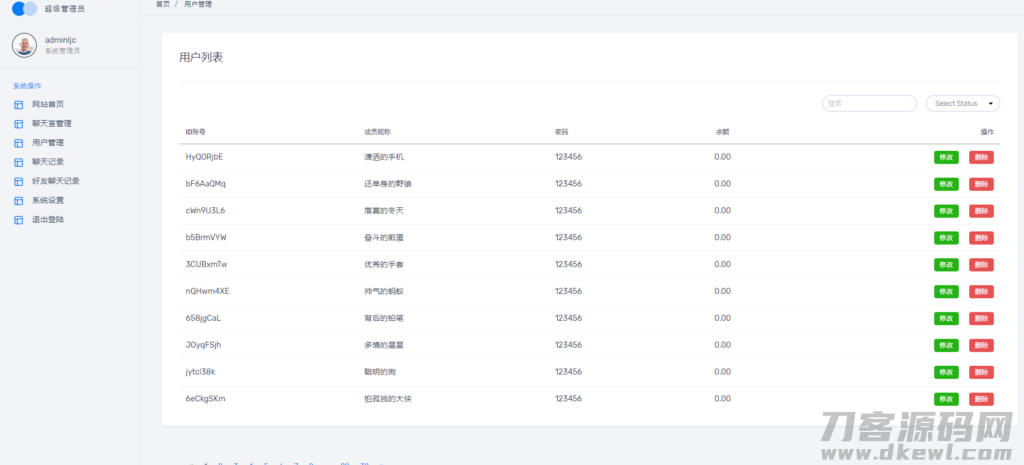The width and height of the screenshot is (1024, 465).
Task: Click the adminljc profile avatar
Action: click(x=24, y=45)
